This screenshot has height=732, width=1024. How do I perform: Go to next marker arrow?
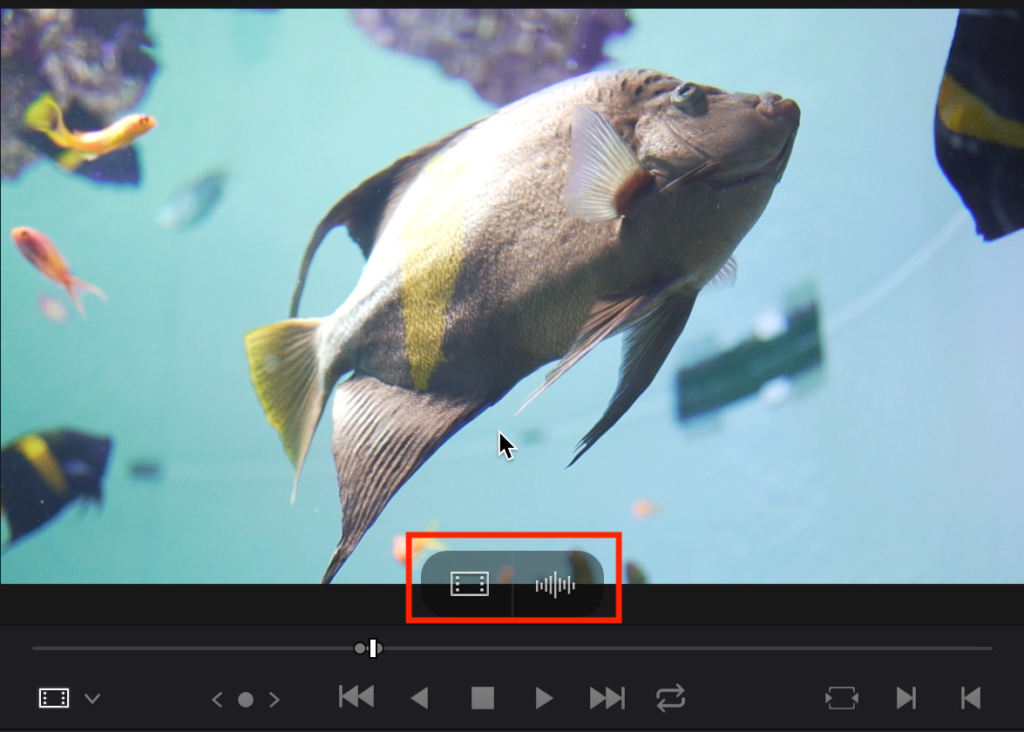tap(274, 700)
